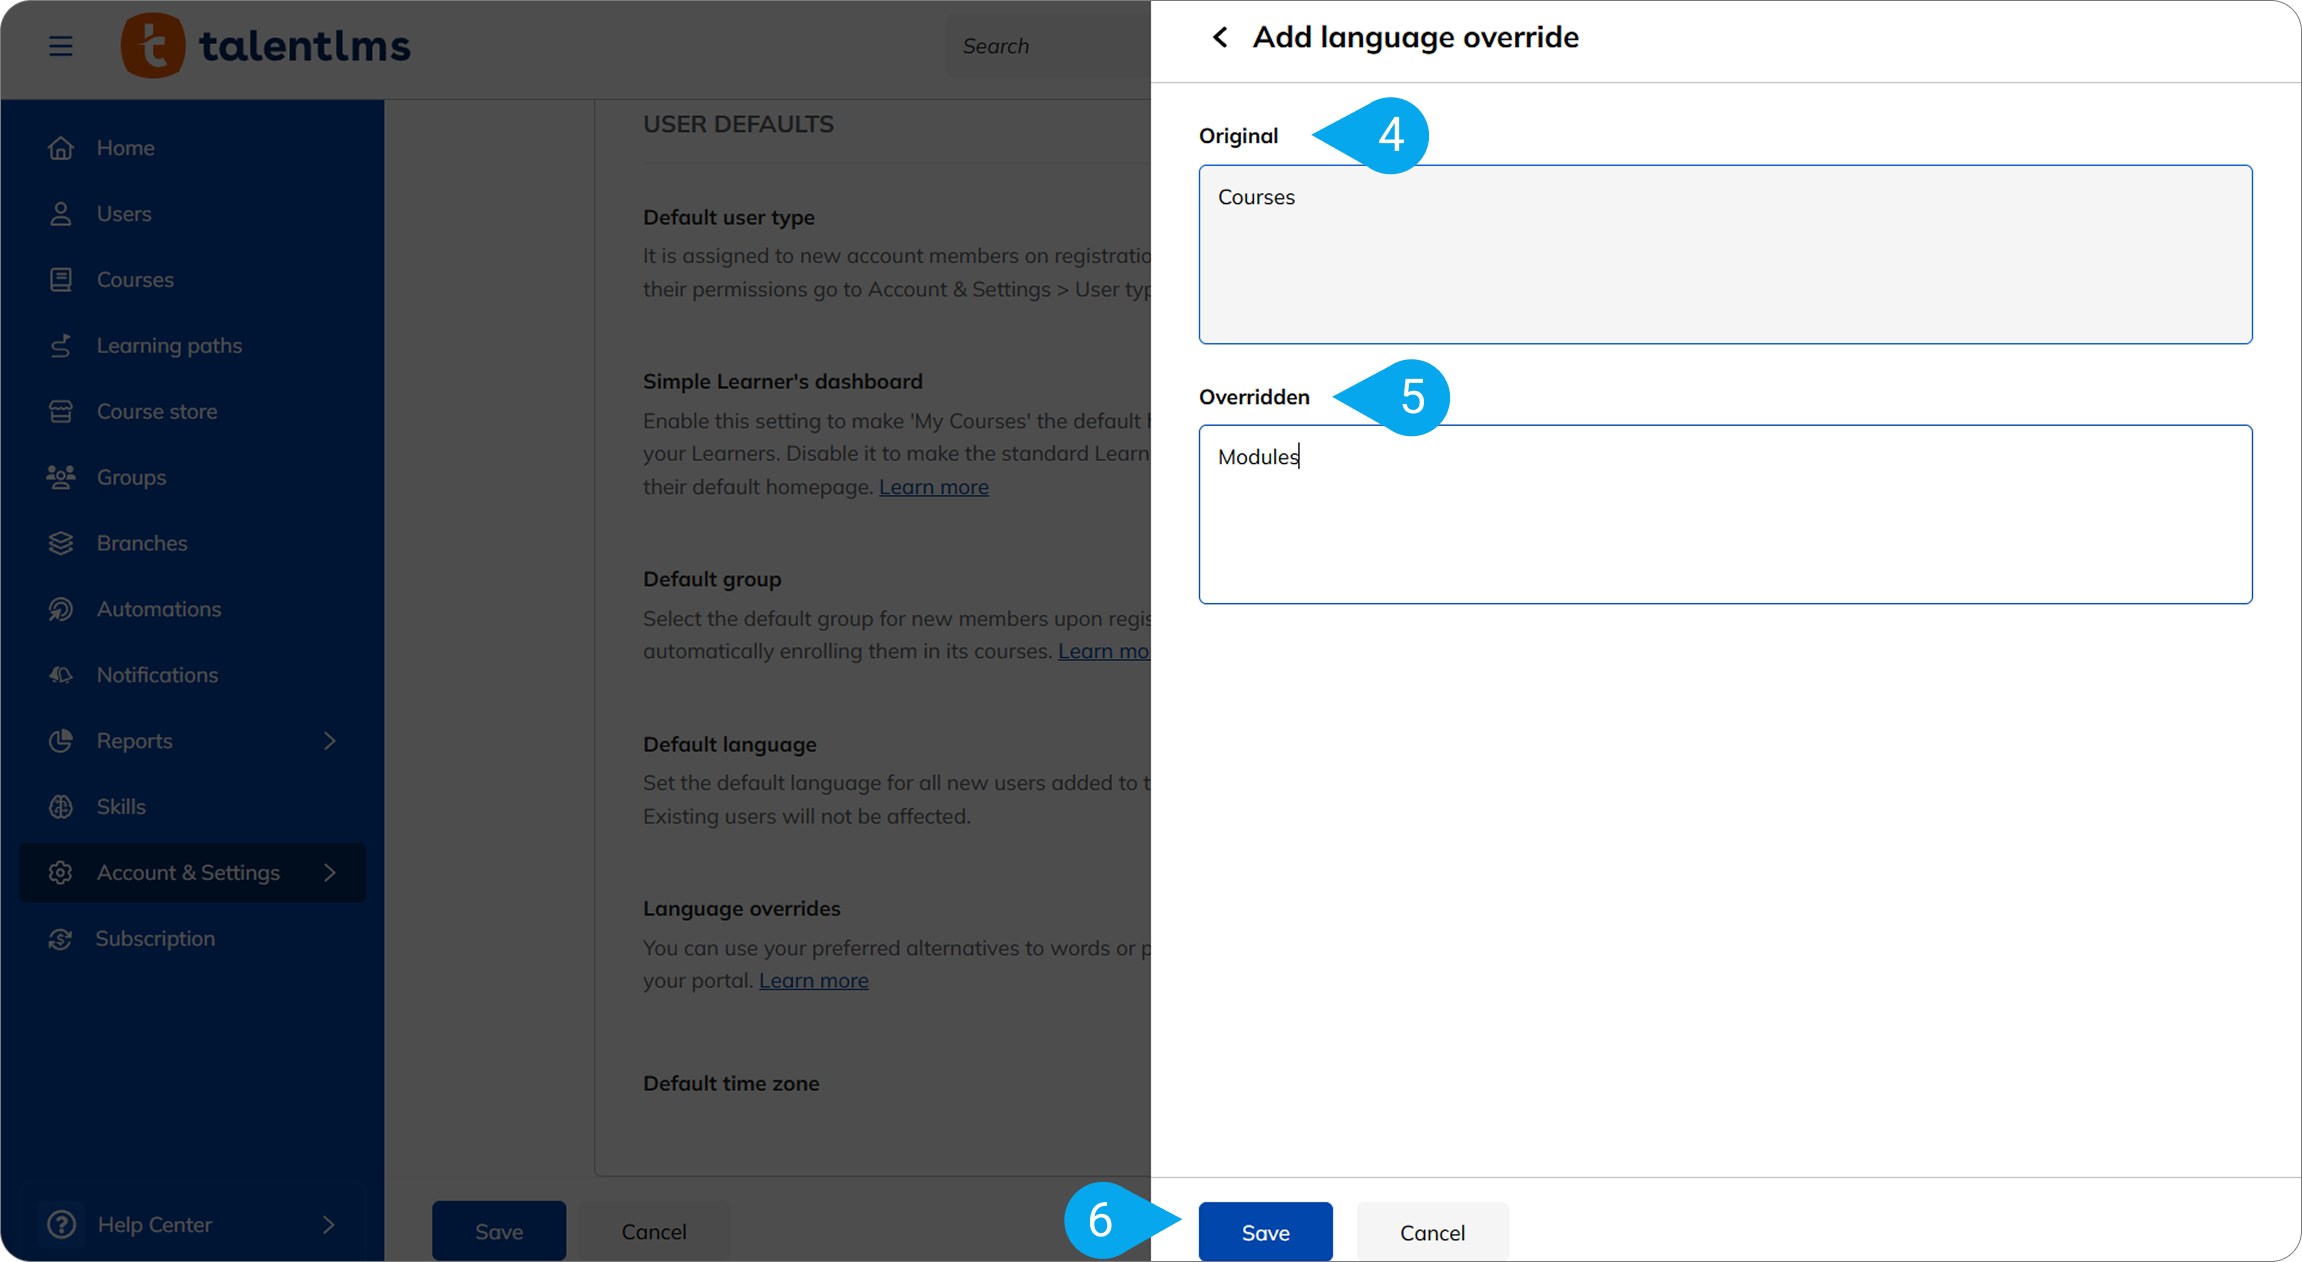This screenshot has height=1262, width=2302.
Task: Open the Skills sidebar item
Action: (x=121, y=806)
